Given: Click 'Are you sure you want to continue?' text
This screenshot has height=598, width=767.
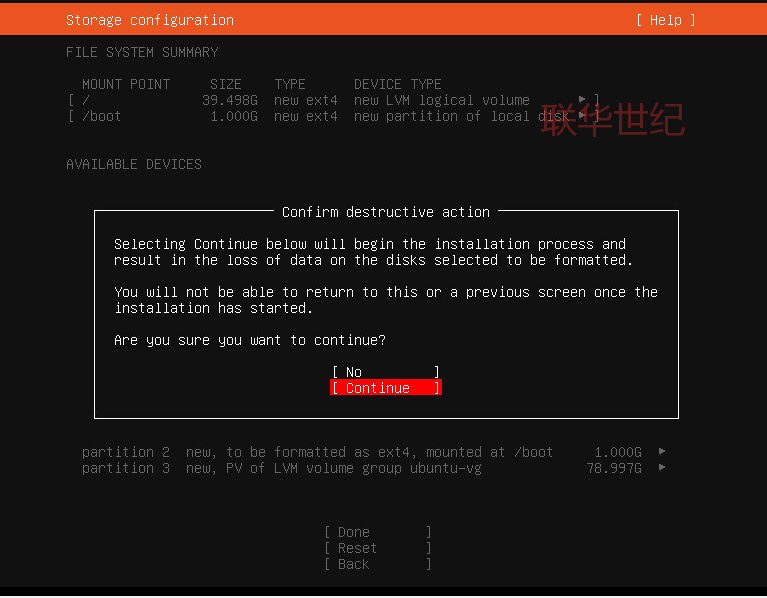Looking at the screenshot, I should pos(250,340).
